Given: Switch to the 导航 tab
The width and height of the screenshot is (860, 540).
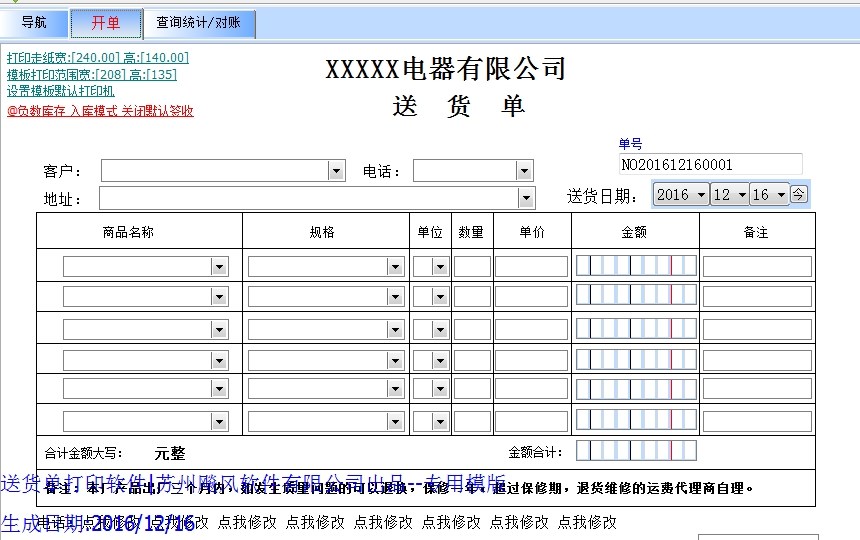Looking at the screenshot, I should coord(34,23).
